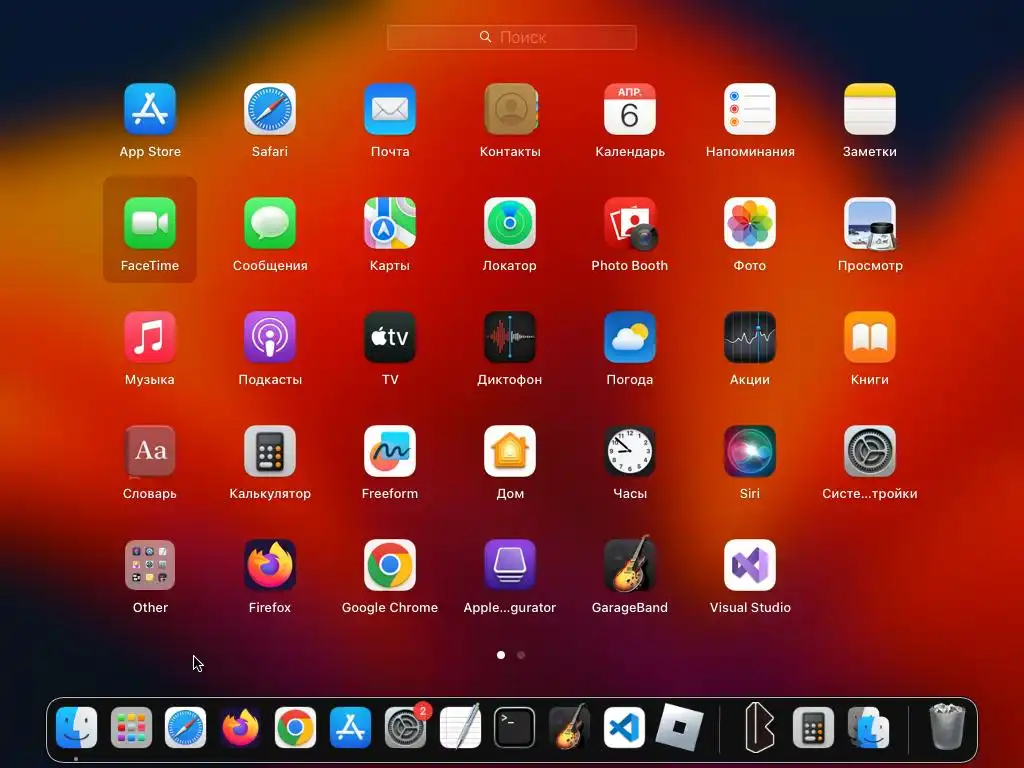Launch Локатор app
This screenshot has width=1024, height=768.
pos(510,223)
